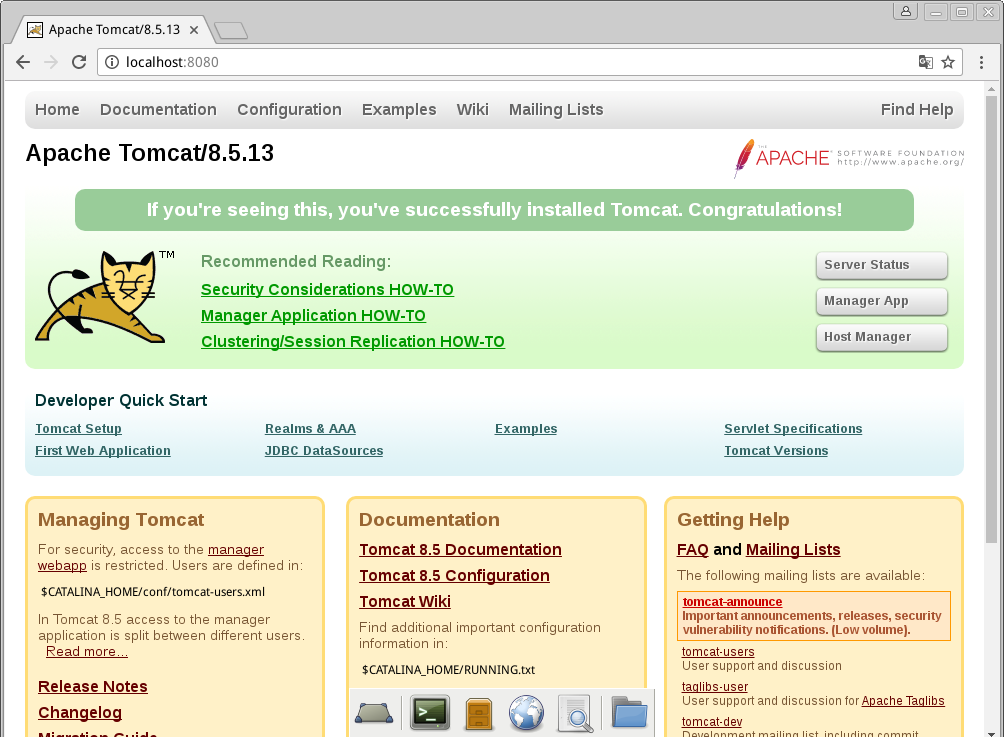Click the Apache Tomcat/8.5.13 heading

click(x=150, y=153)
